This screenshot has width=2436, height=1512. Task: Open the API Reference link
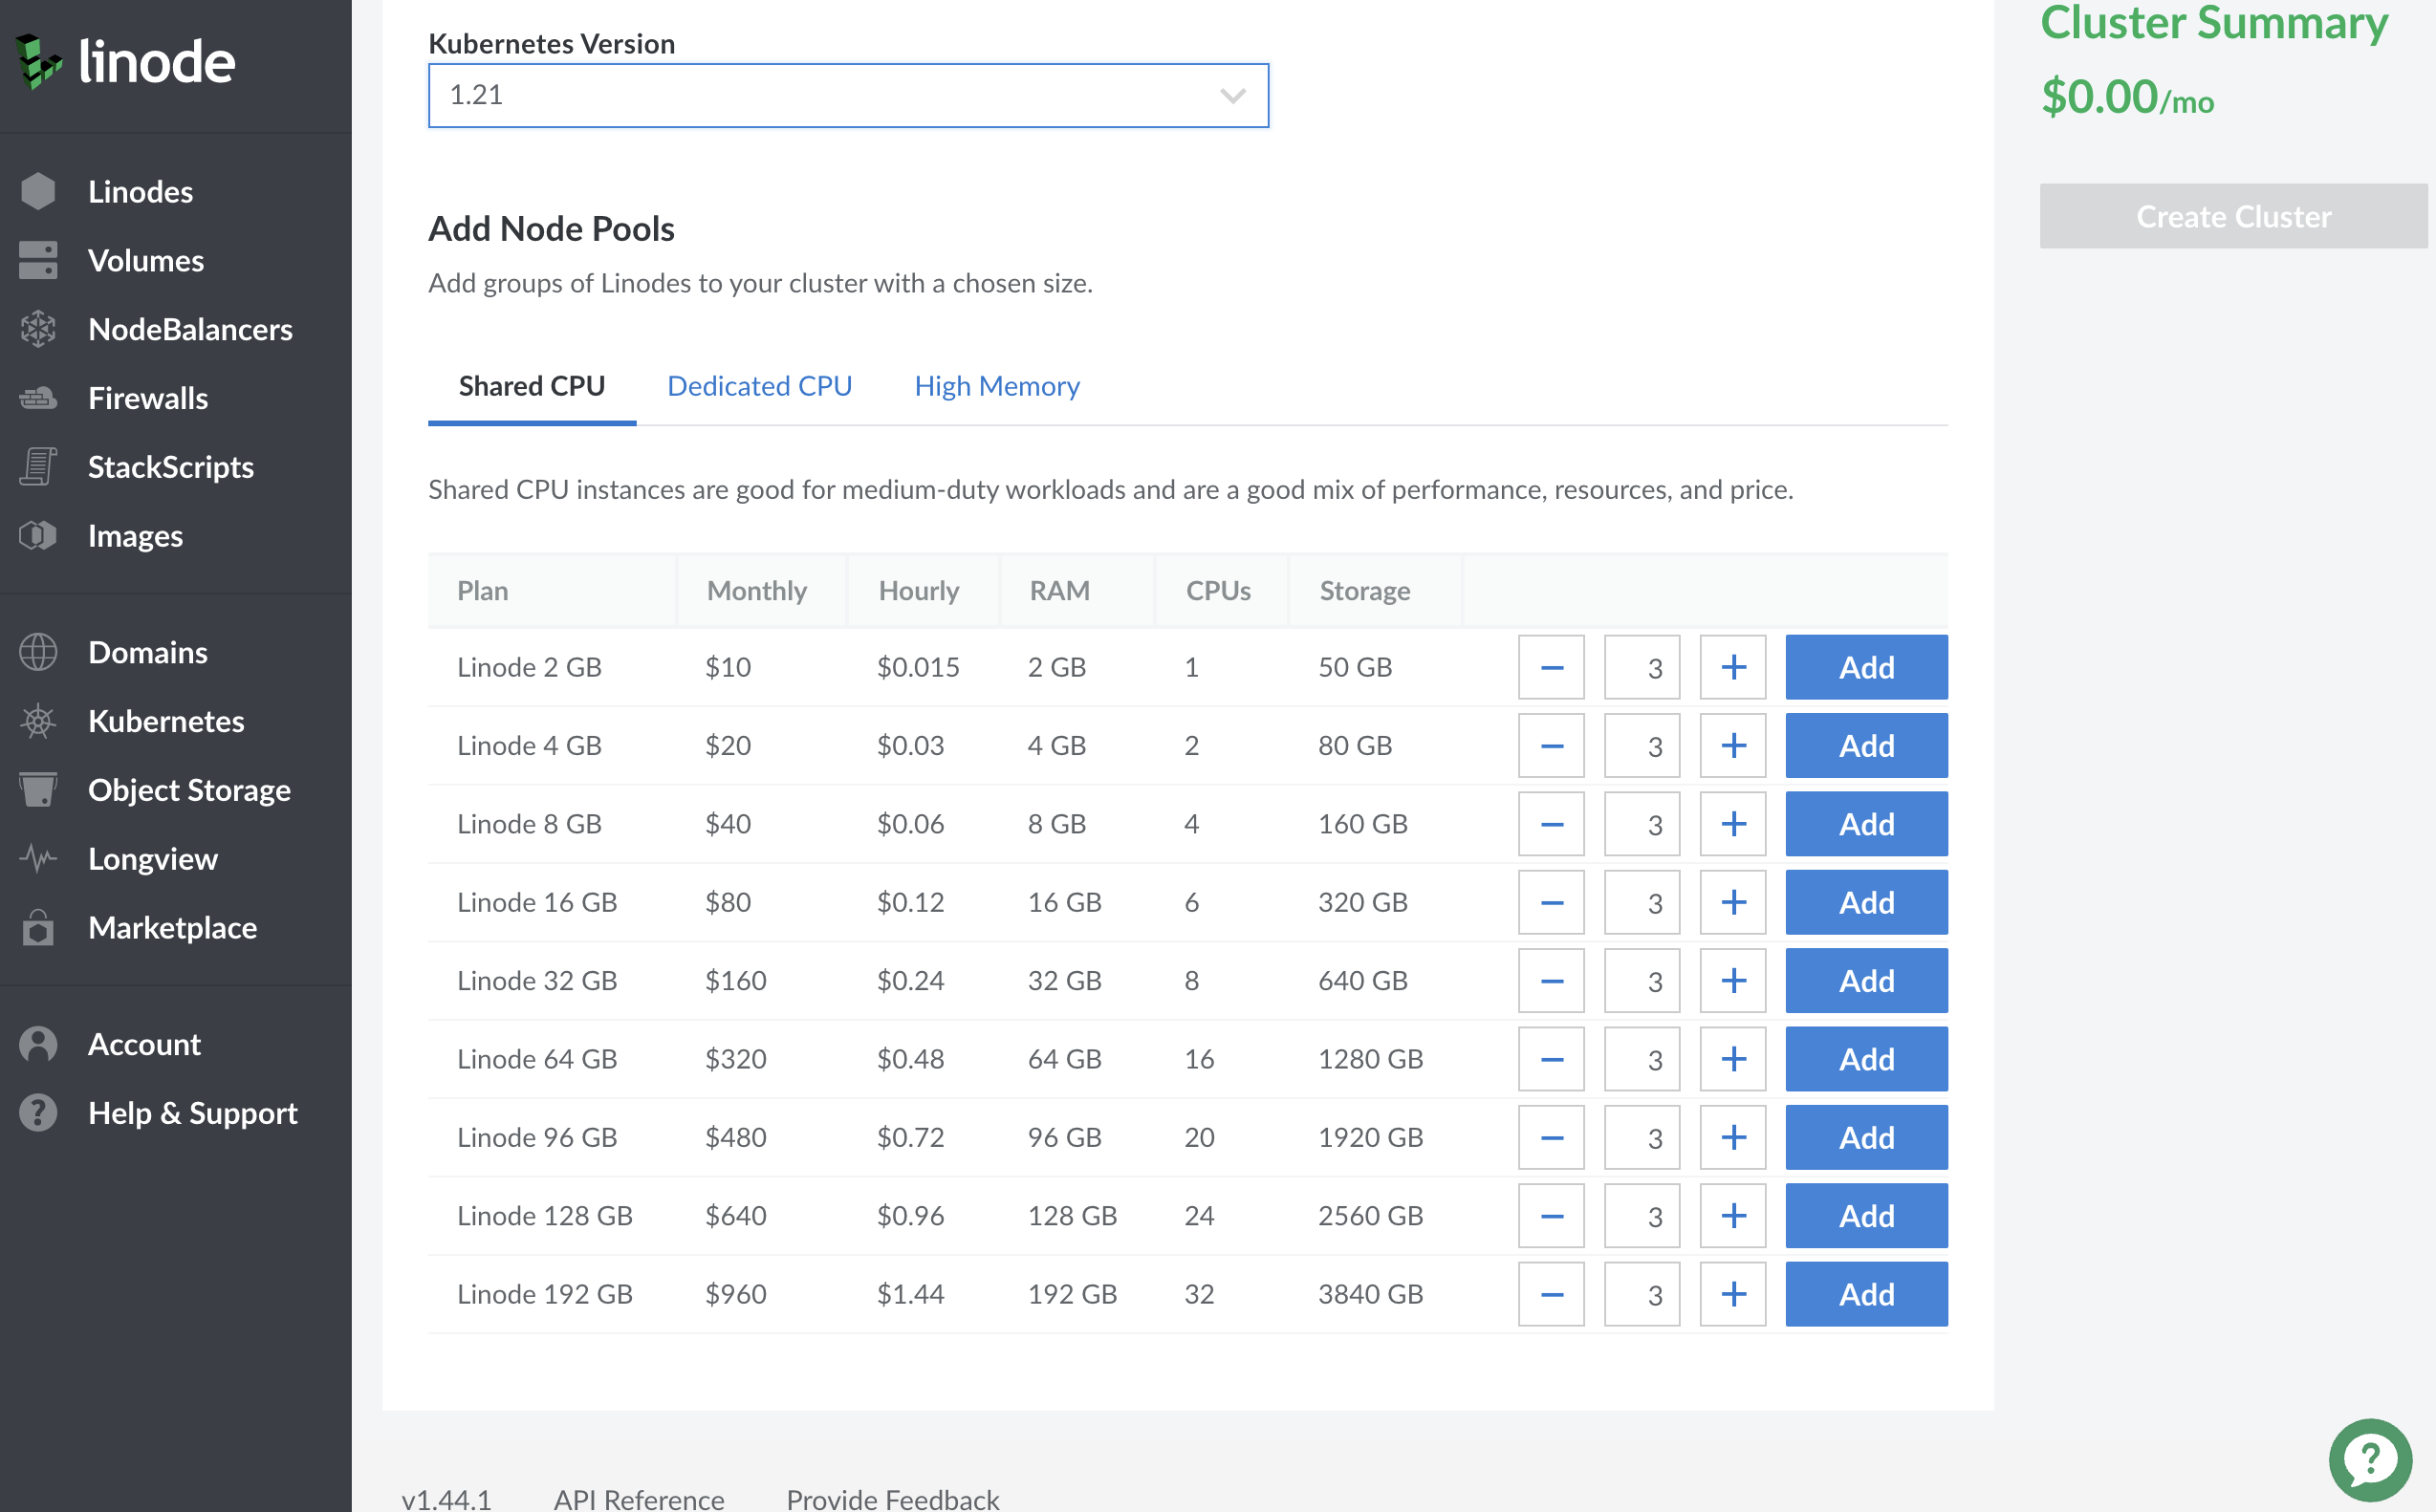pyautogui.click(x=638, y=1493)
